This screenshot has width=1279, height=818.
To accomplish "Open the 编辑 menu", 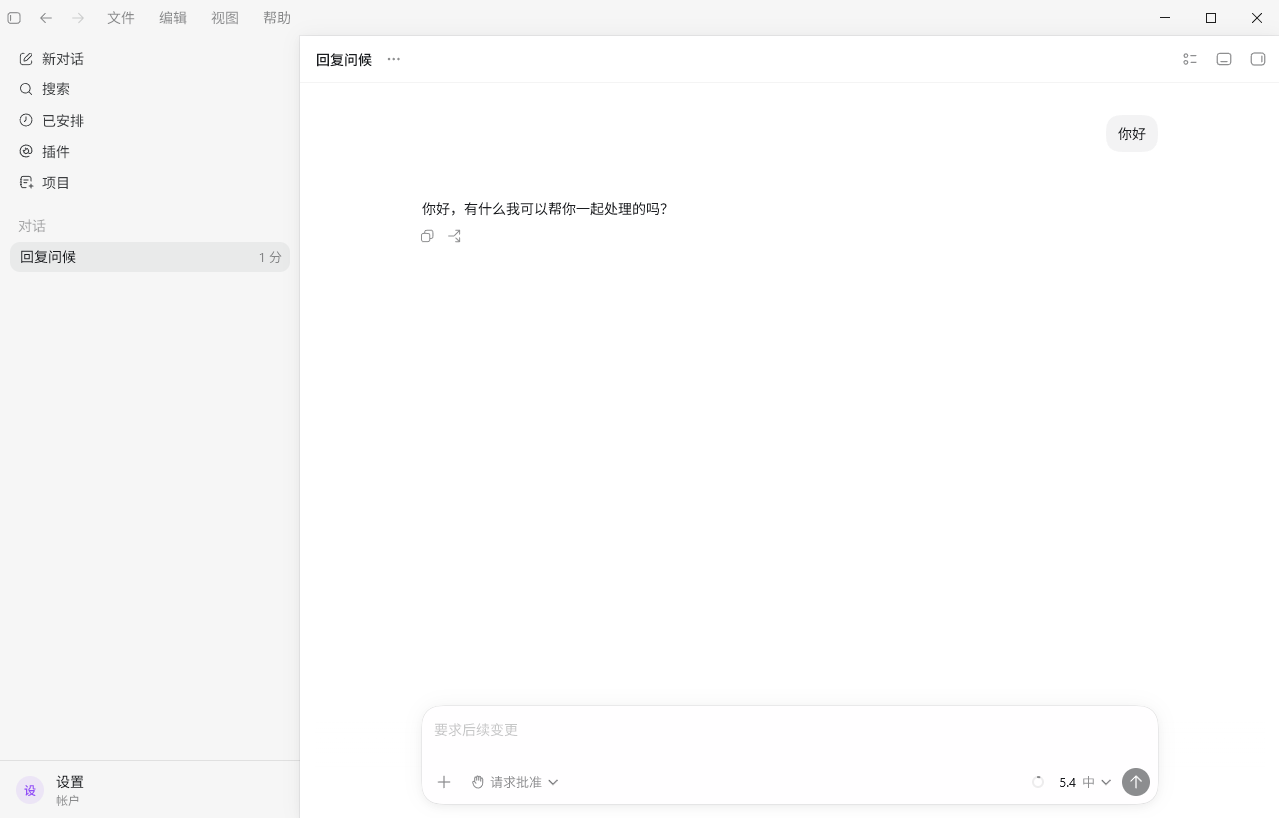I will 173,18.
